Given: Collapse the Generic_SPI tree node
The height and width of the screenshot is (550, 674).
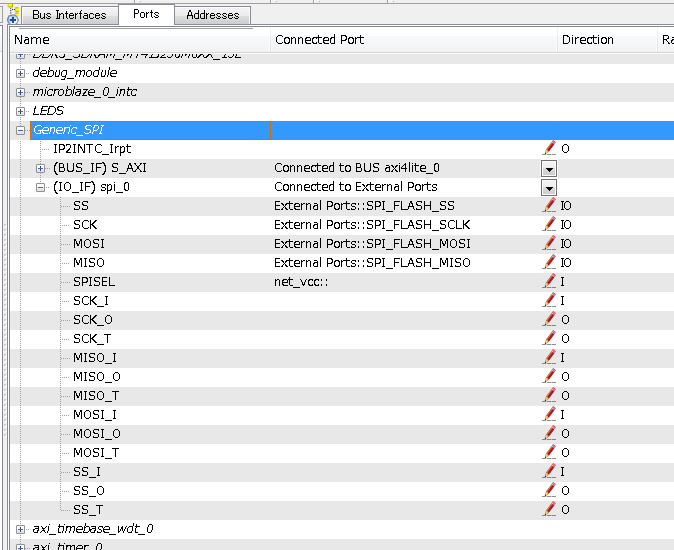Looking at the screenshot, I should 20,130.
